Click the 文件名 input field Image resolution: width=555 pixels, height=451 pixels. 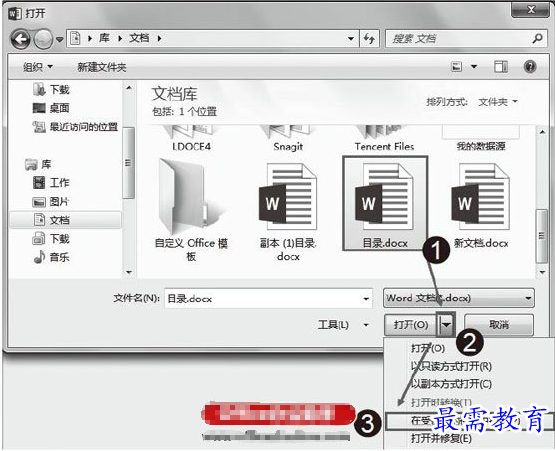pos(268,298)
